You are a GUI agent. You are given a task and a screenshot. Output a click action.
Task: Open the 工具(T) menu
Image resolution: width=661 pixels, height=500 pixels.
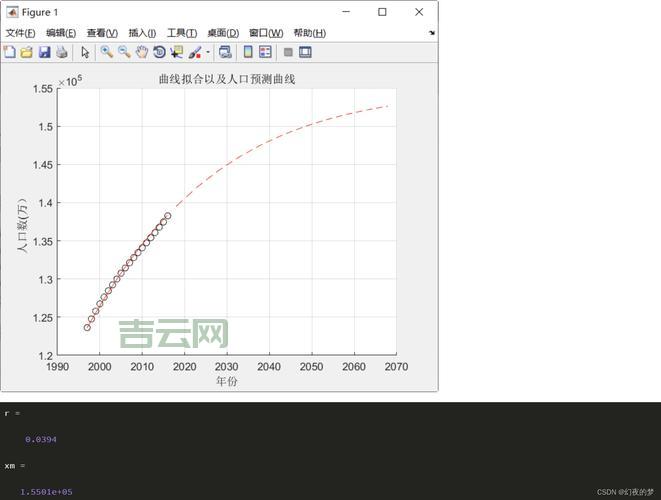(182, 33)
